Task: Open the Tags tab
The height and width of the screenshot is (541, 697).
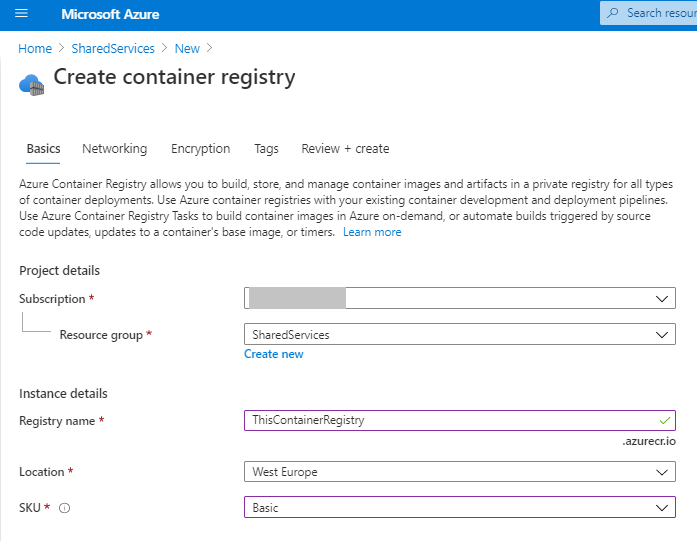Action: point(266,148)
